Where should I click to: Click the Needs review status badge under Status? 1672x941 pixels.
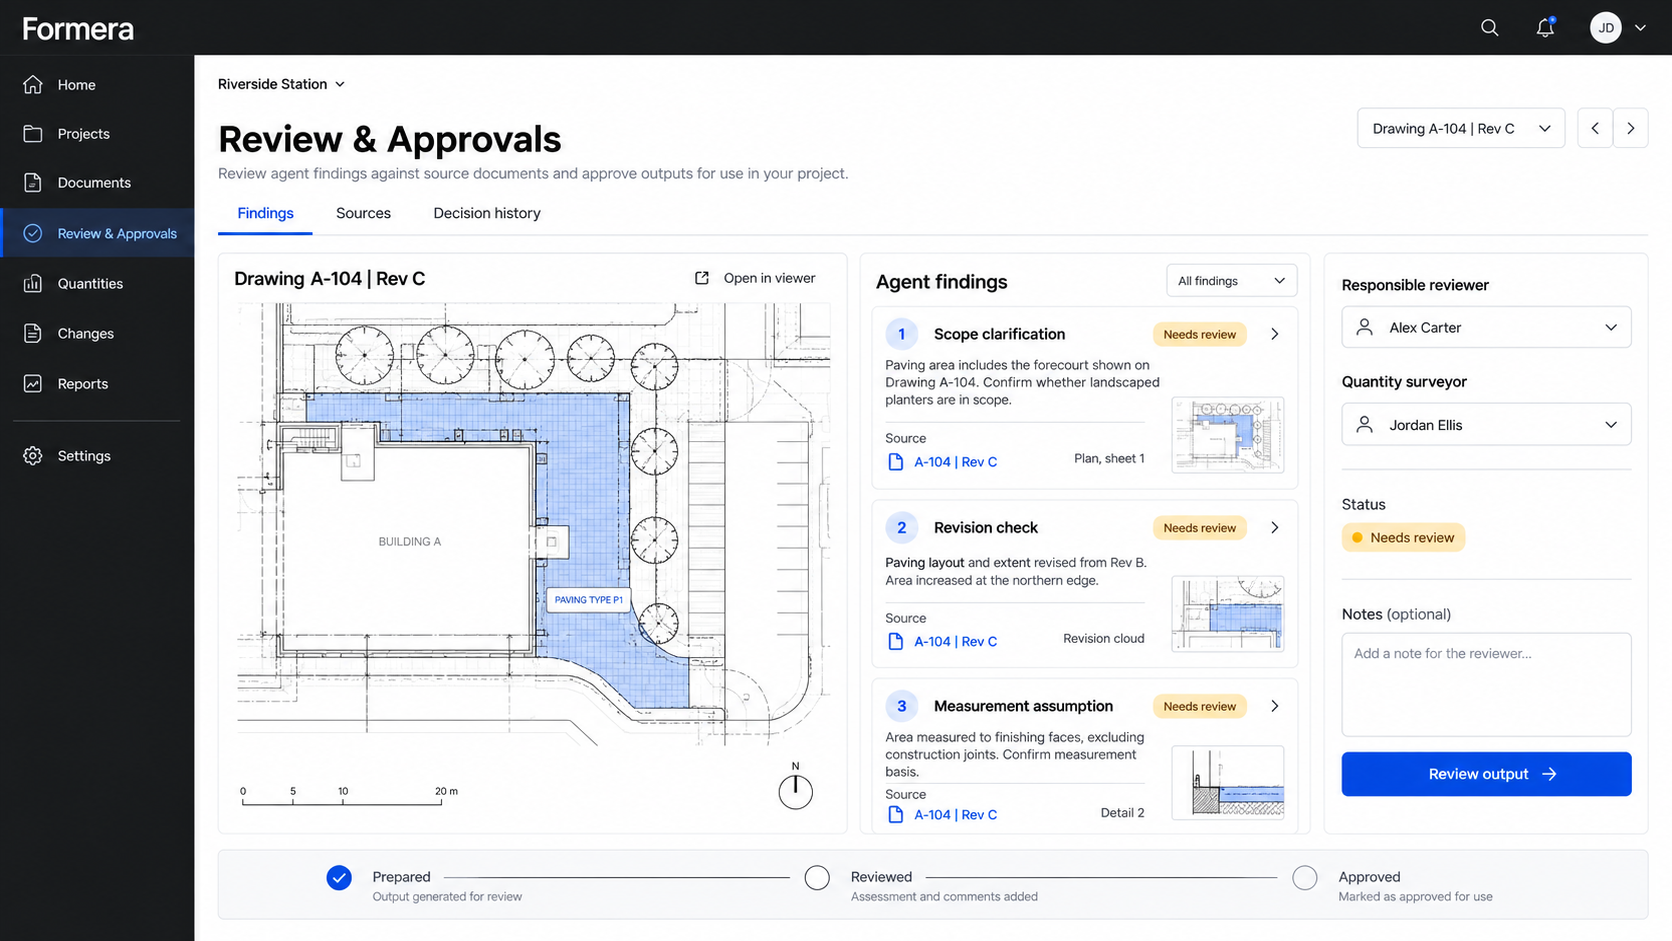coord(1403,538)
